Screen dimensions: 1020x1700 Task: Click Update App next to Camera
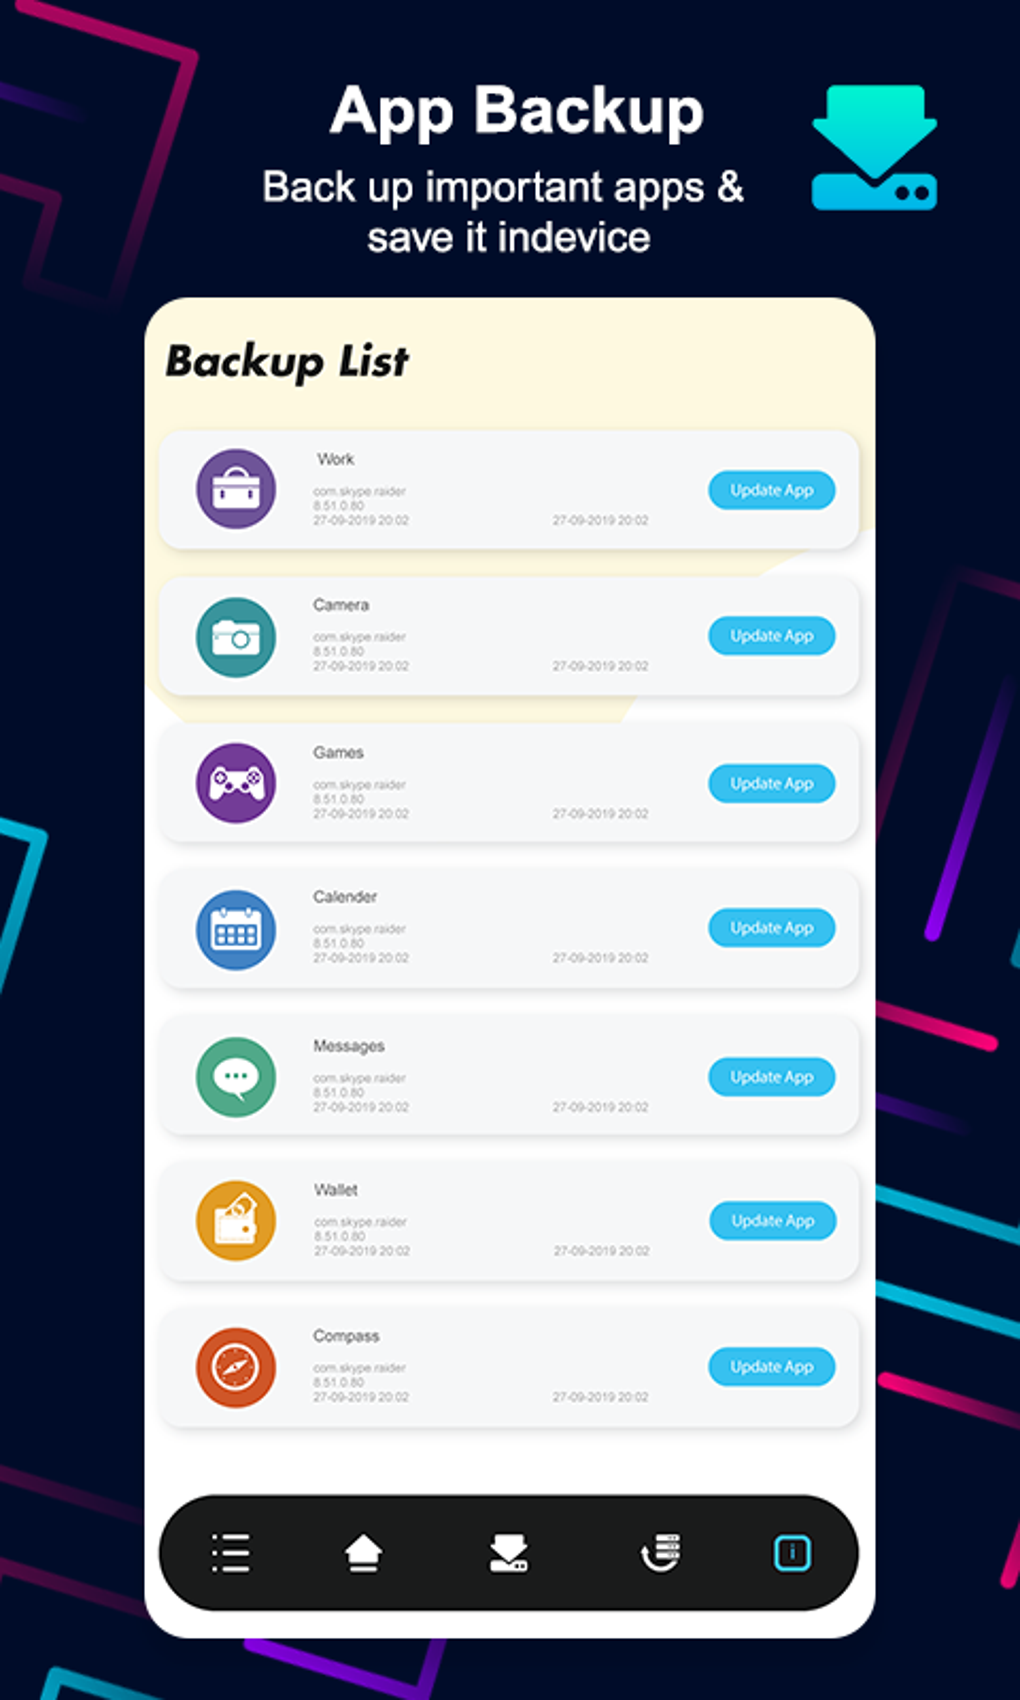772,636
